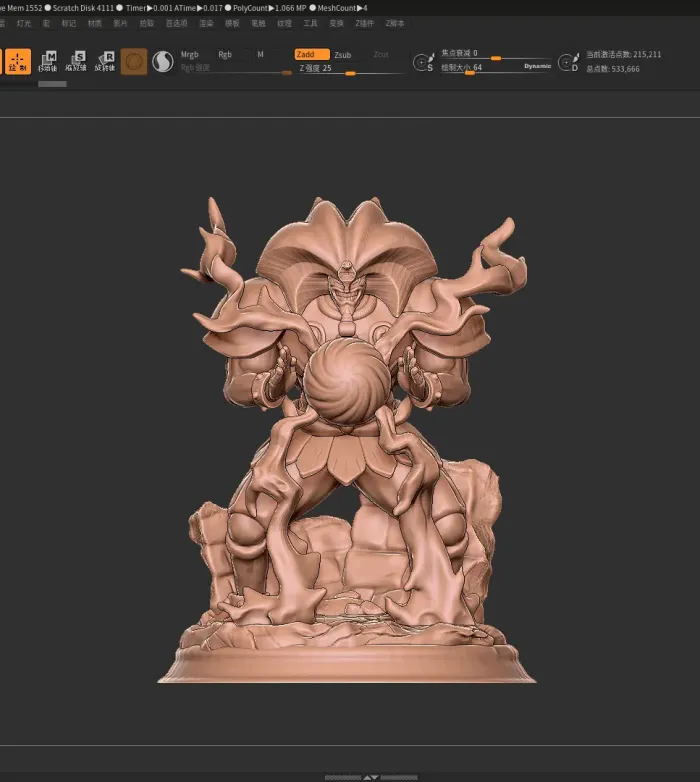Open the 纹理 (Texture) menu

click(x=284, y=23)
